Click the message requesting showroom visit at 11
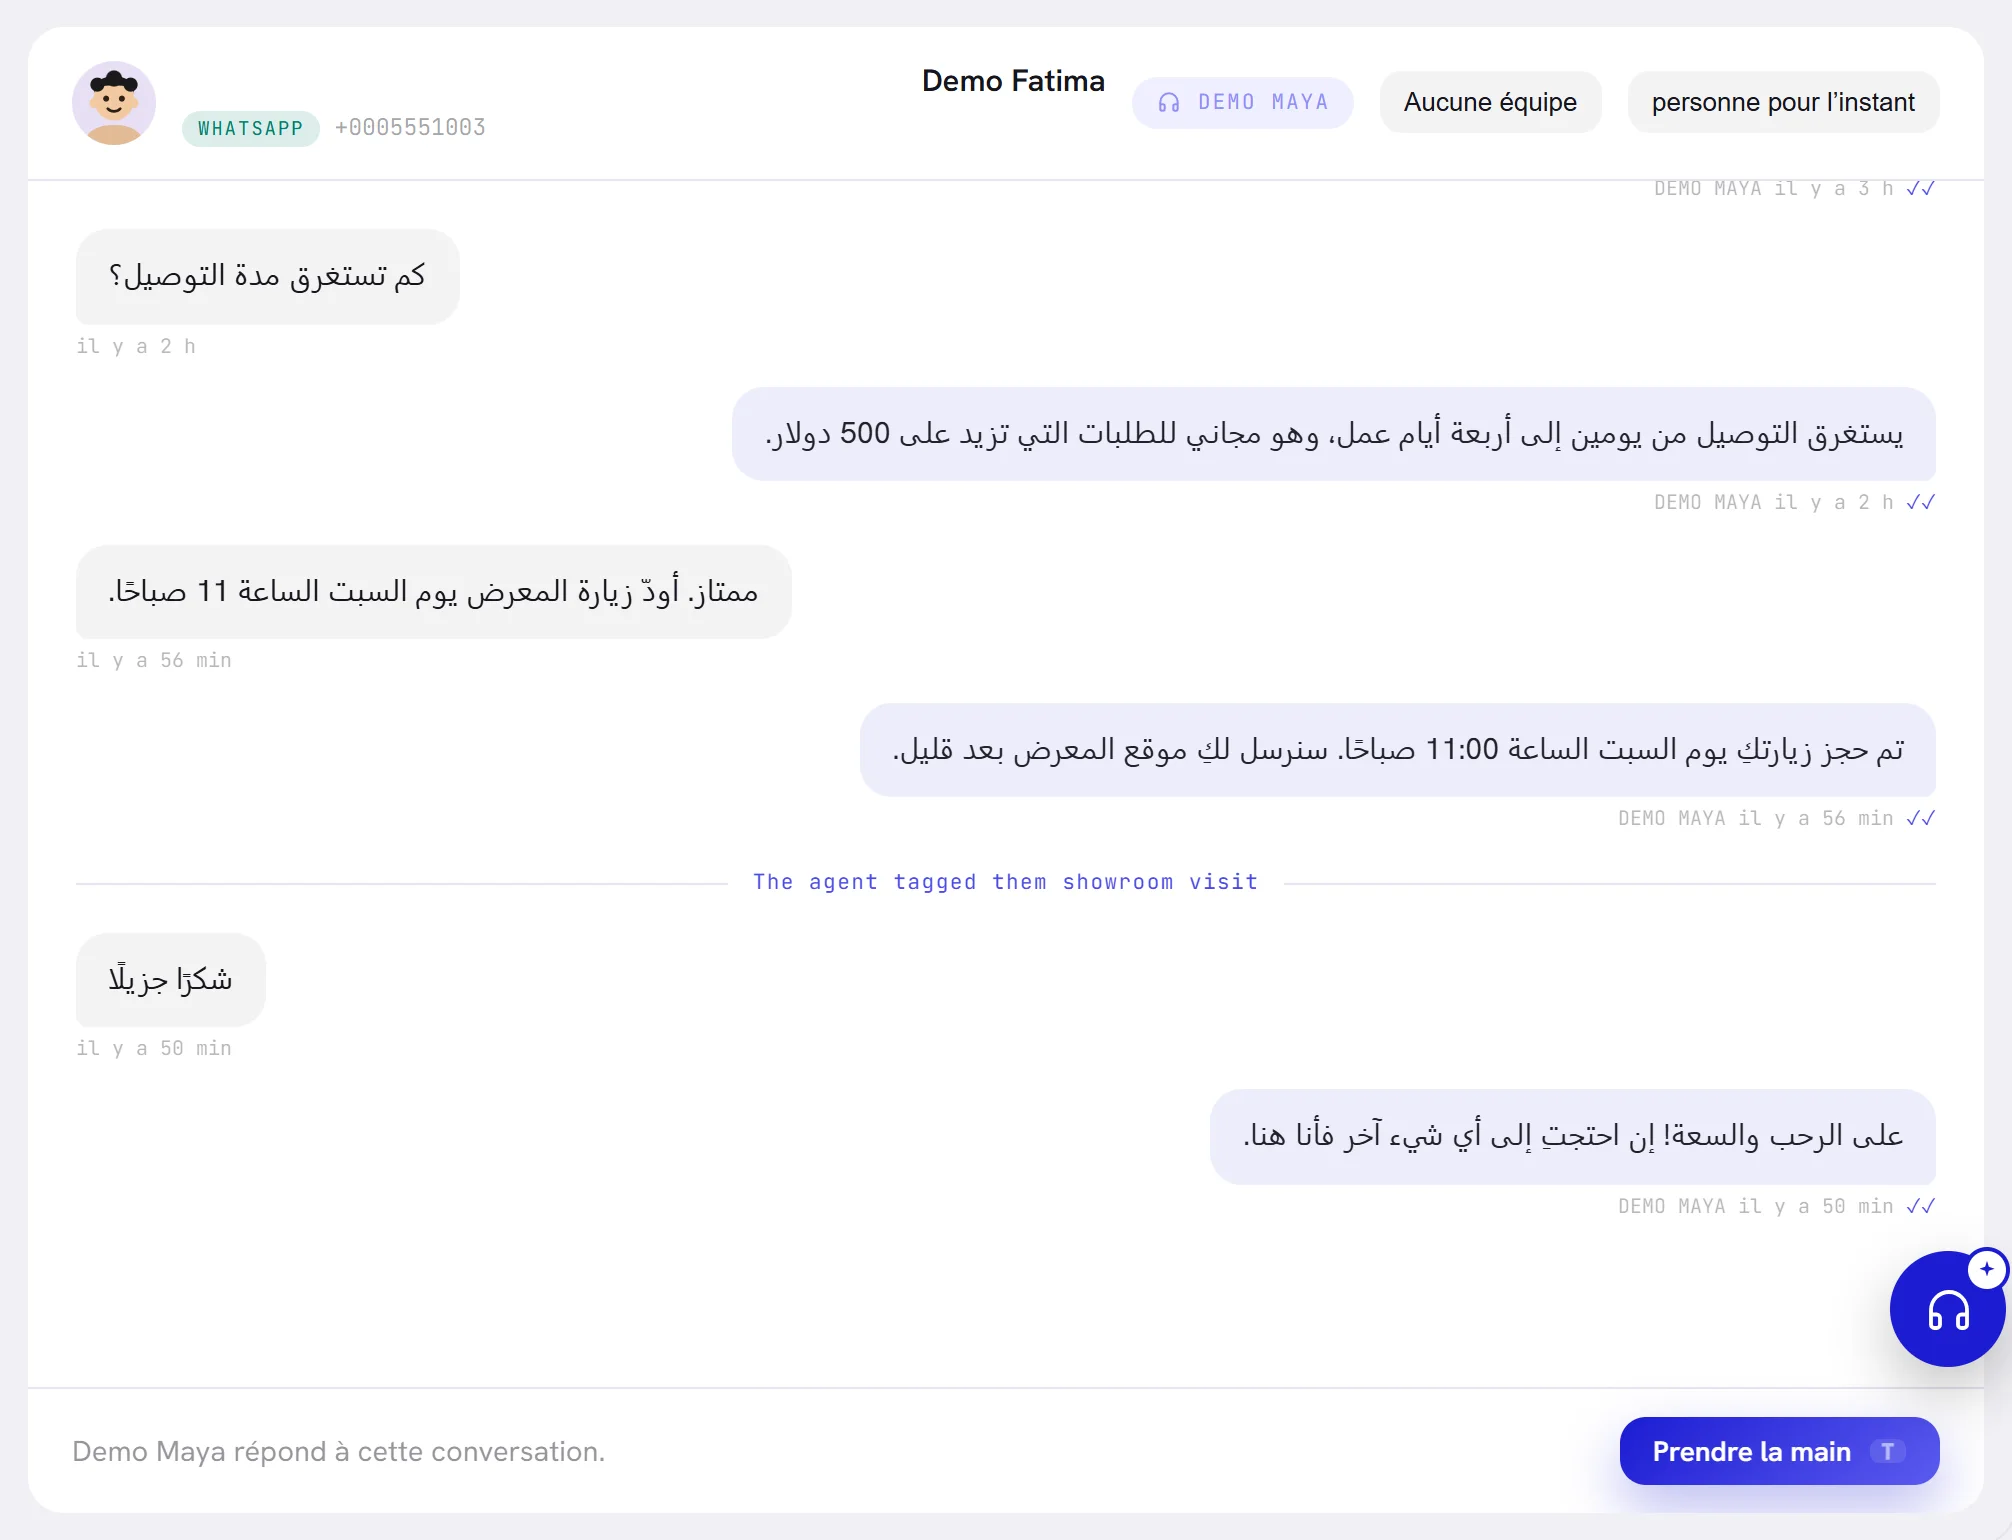Screen dimensions: 2012x1540 (x=433, y=592)
